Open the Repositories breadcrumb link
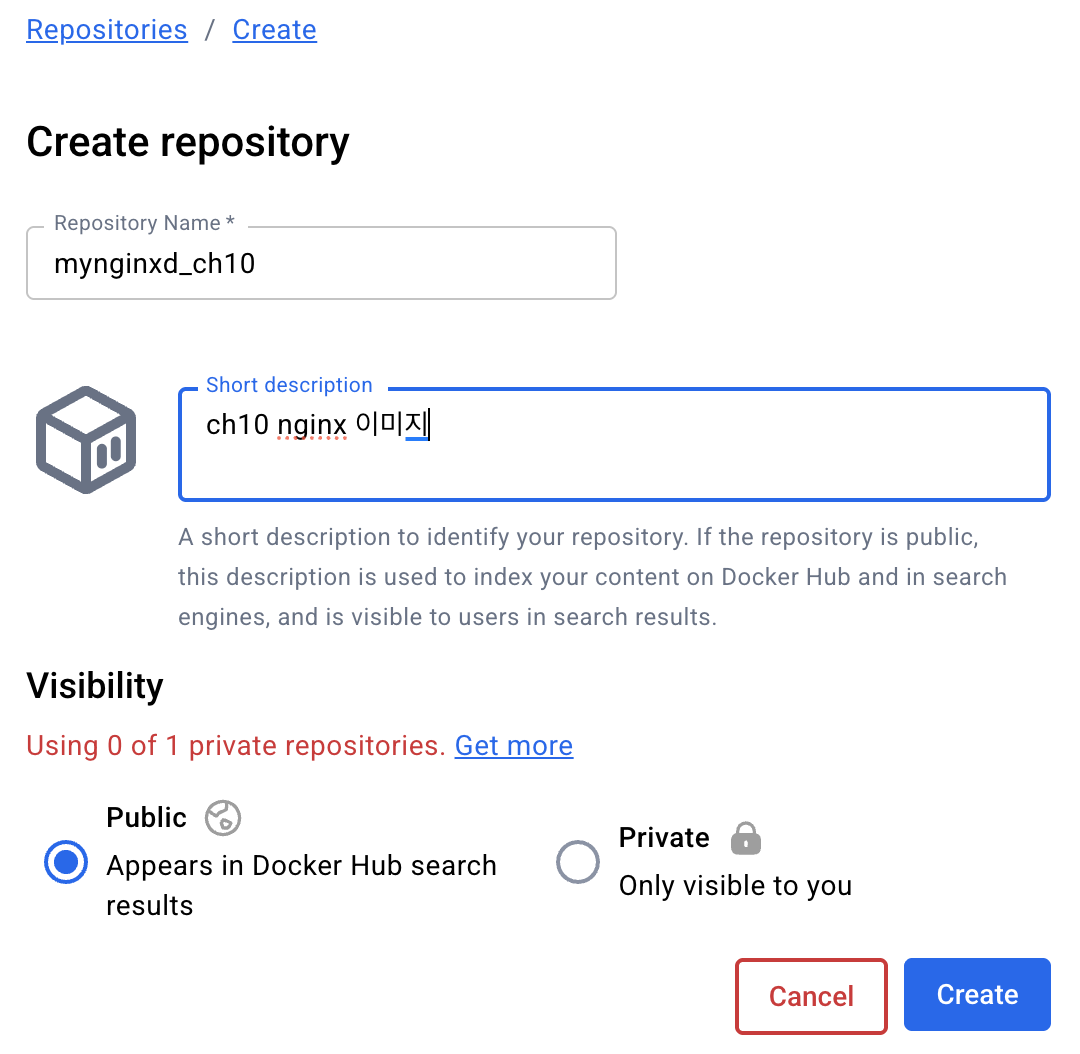The height and width of the screenshot is (1054, 1080). [x=106, y=29]
